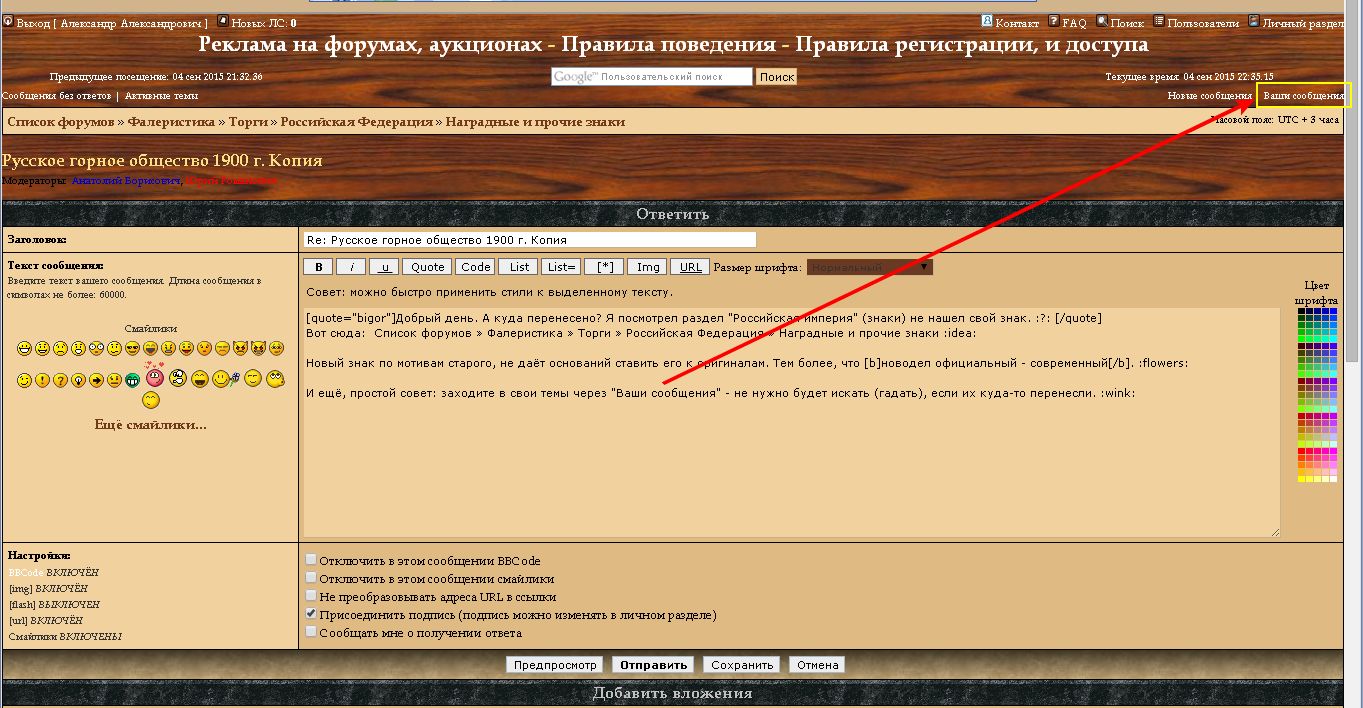The height and width of the screenshot is (708, 1363).
Task: Click the Контакт icon in top navigation
Action: (987, 21)
